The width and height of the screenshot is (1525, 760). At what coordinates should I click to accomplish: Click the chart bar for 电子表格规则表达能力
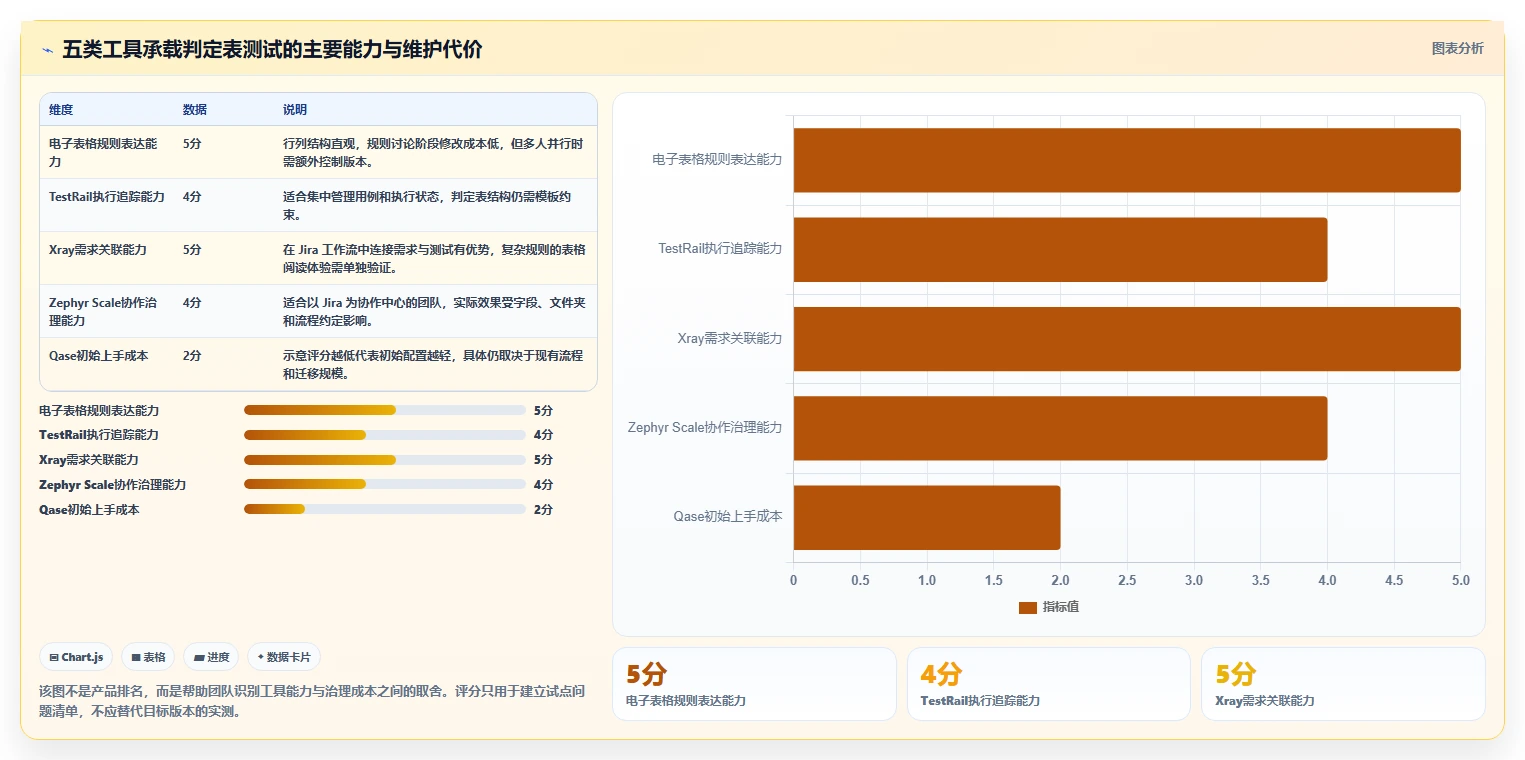coord(1127,160)
